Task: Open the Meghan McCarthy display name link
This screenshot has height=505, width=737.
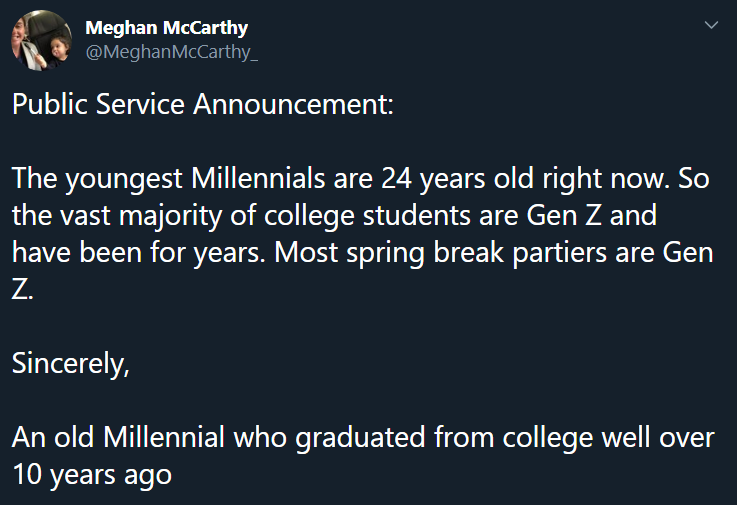Action: 166,28
